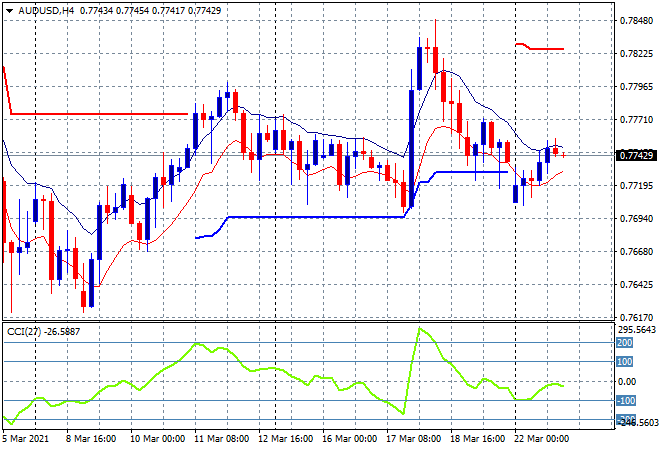
Task: Click the 0.76170 price scale label
Action: click(636, 318)
